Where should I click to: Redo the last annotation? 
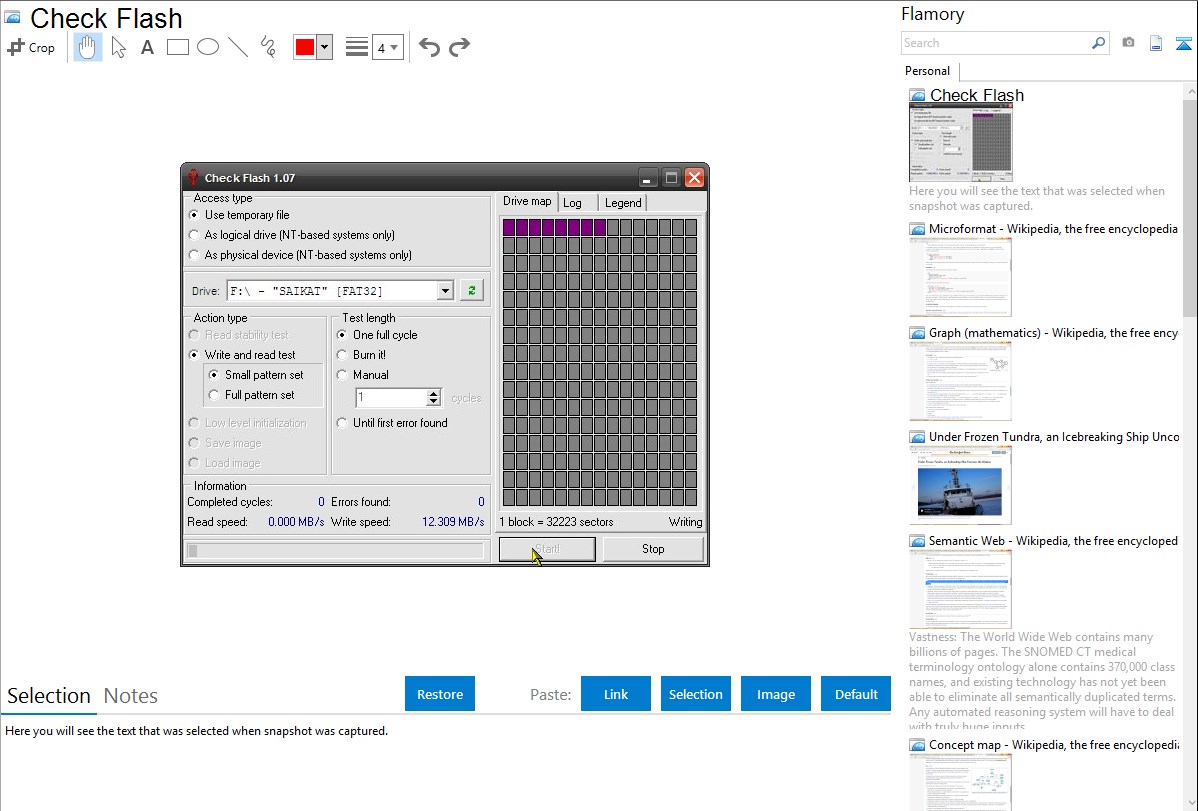click(459, 47)
